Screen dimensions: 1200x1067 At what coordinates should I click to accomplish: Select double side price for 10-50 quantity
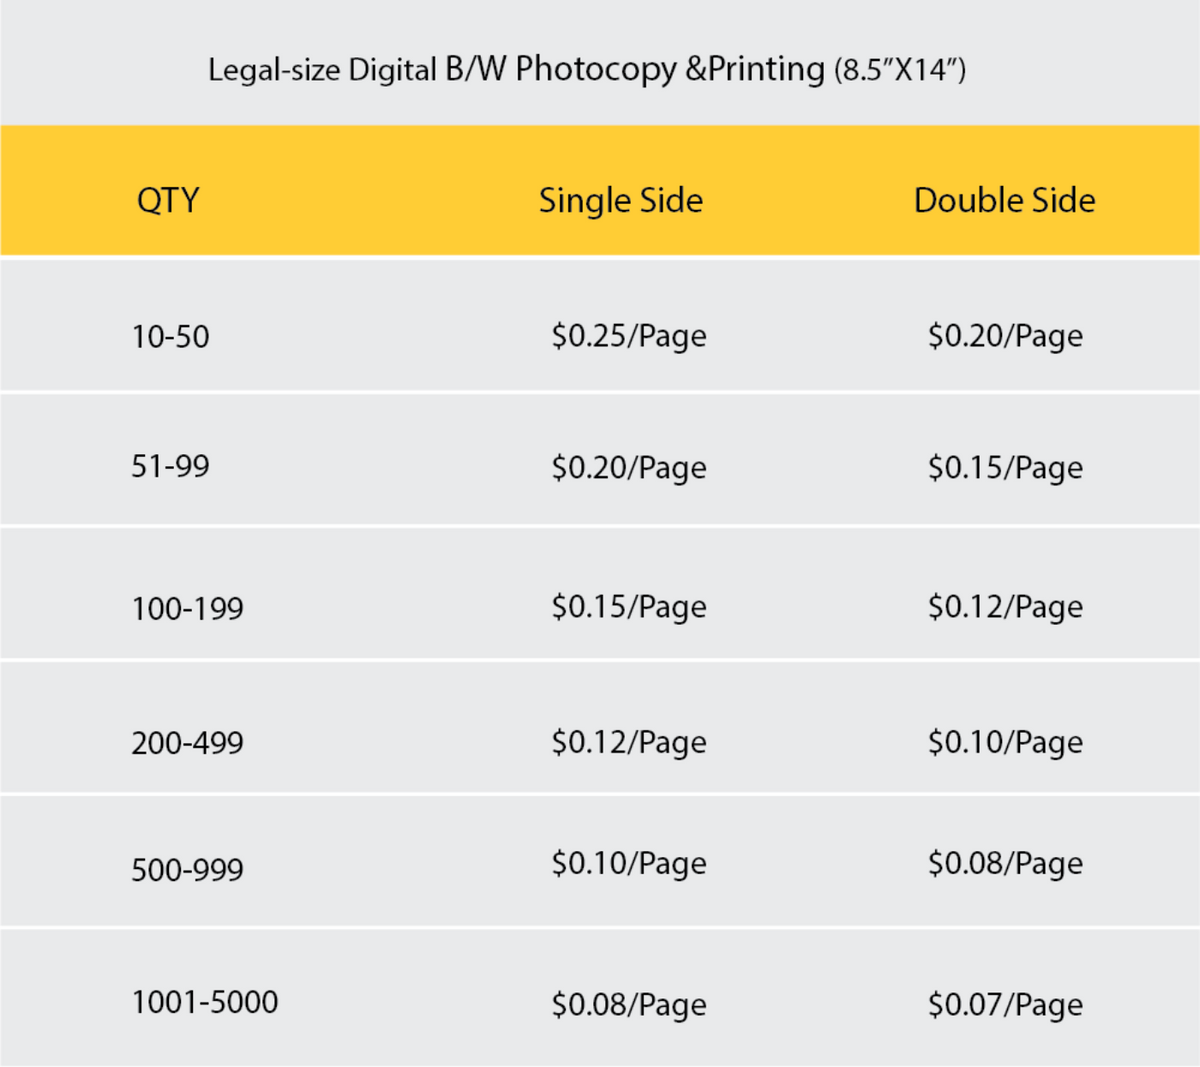point(1005,337)
